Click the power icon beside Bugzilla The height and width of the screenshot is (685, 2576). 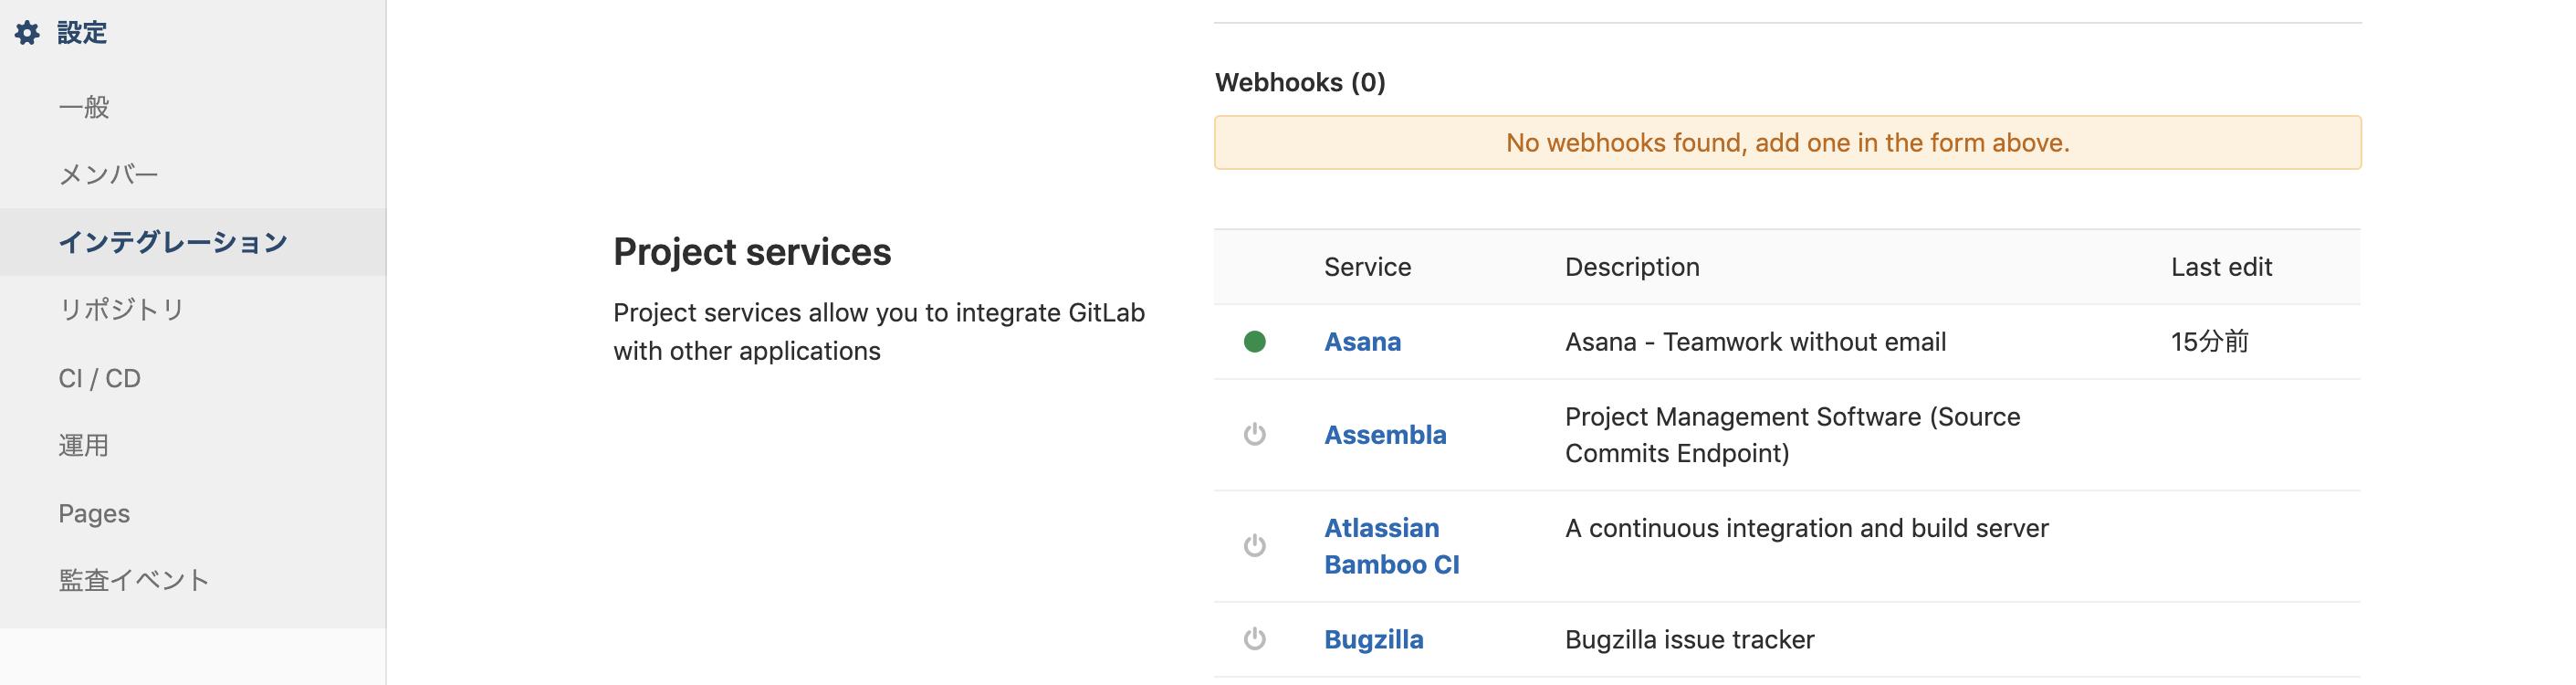point(1254,638)
